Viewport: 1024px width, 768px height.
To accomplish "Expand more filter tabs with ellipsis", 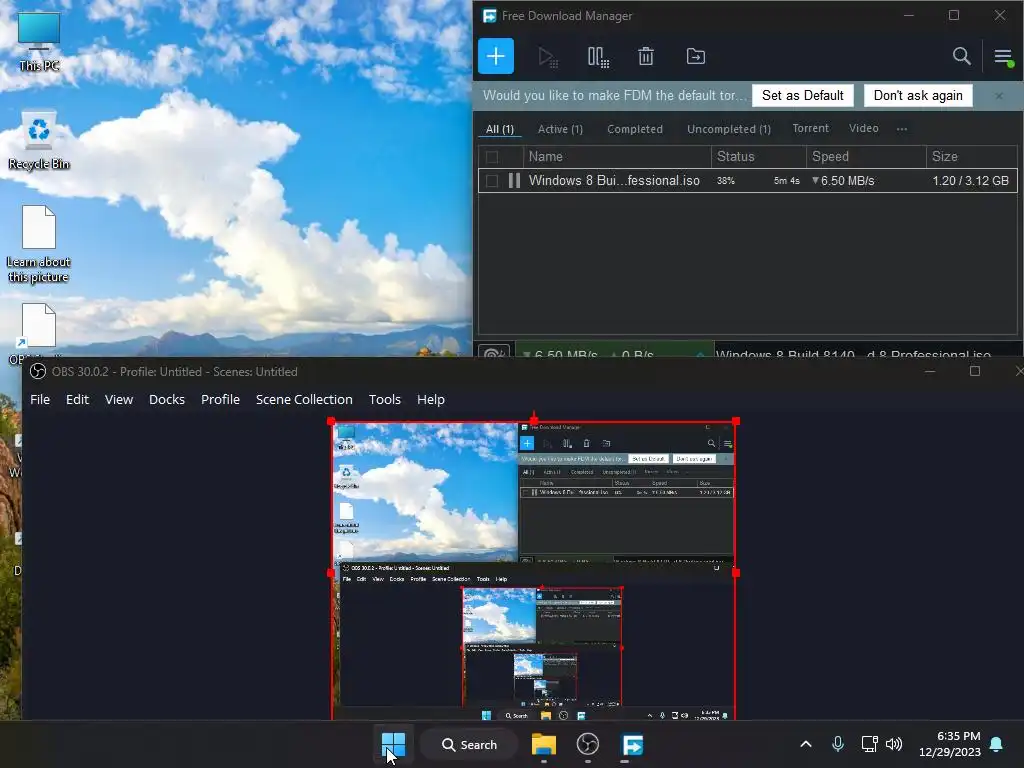I will click(x=902, y=129).
